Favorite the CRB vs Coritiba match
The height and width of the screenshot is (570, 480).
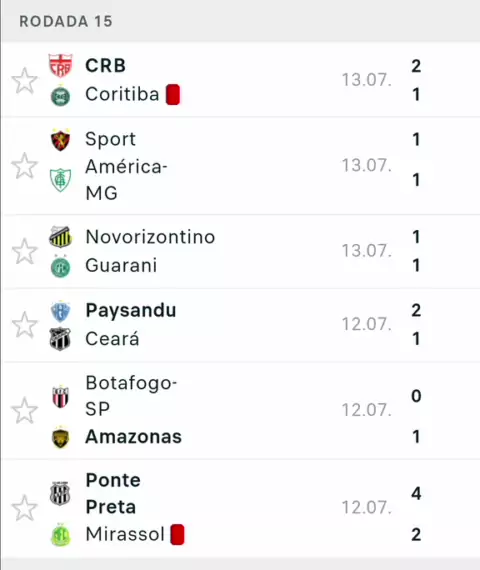(x=24, y=81)
